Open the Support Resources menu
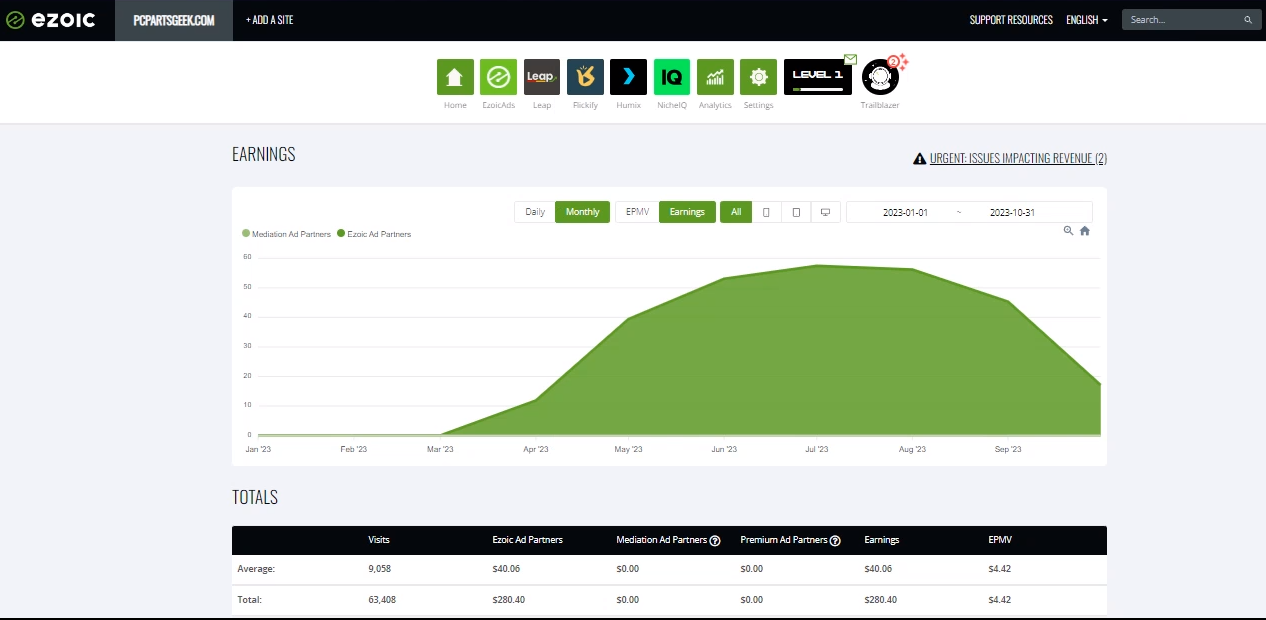This screenshot has width=1266, height=620. pos(1011,20)
